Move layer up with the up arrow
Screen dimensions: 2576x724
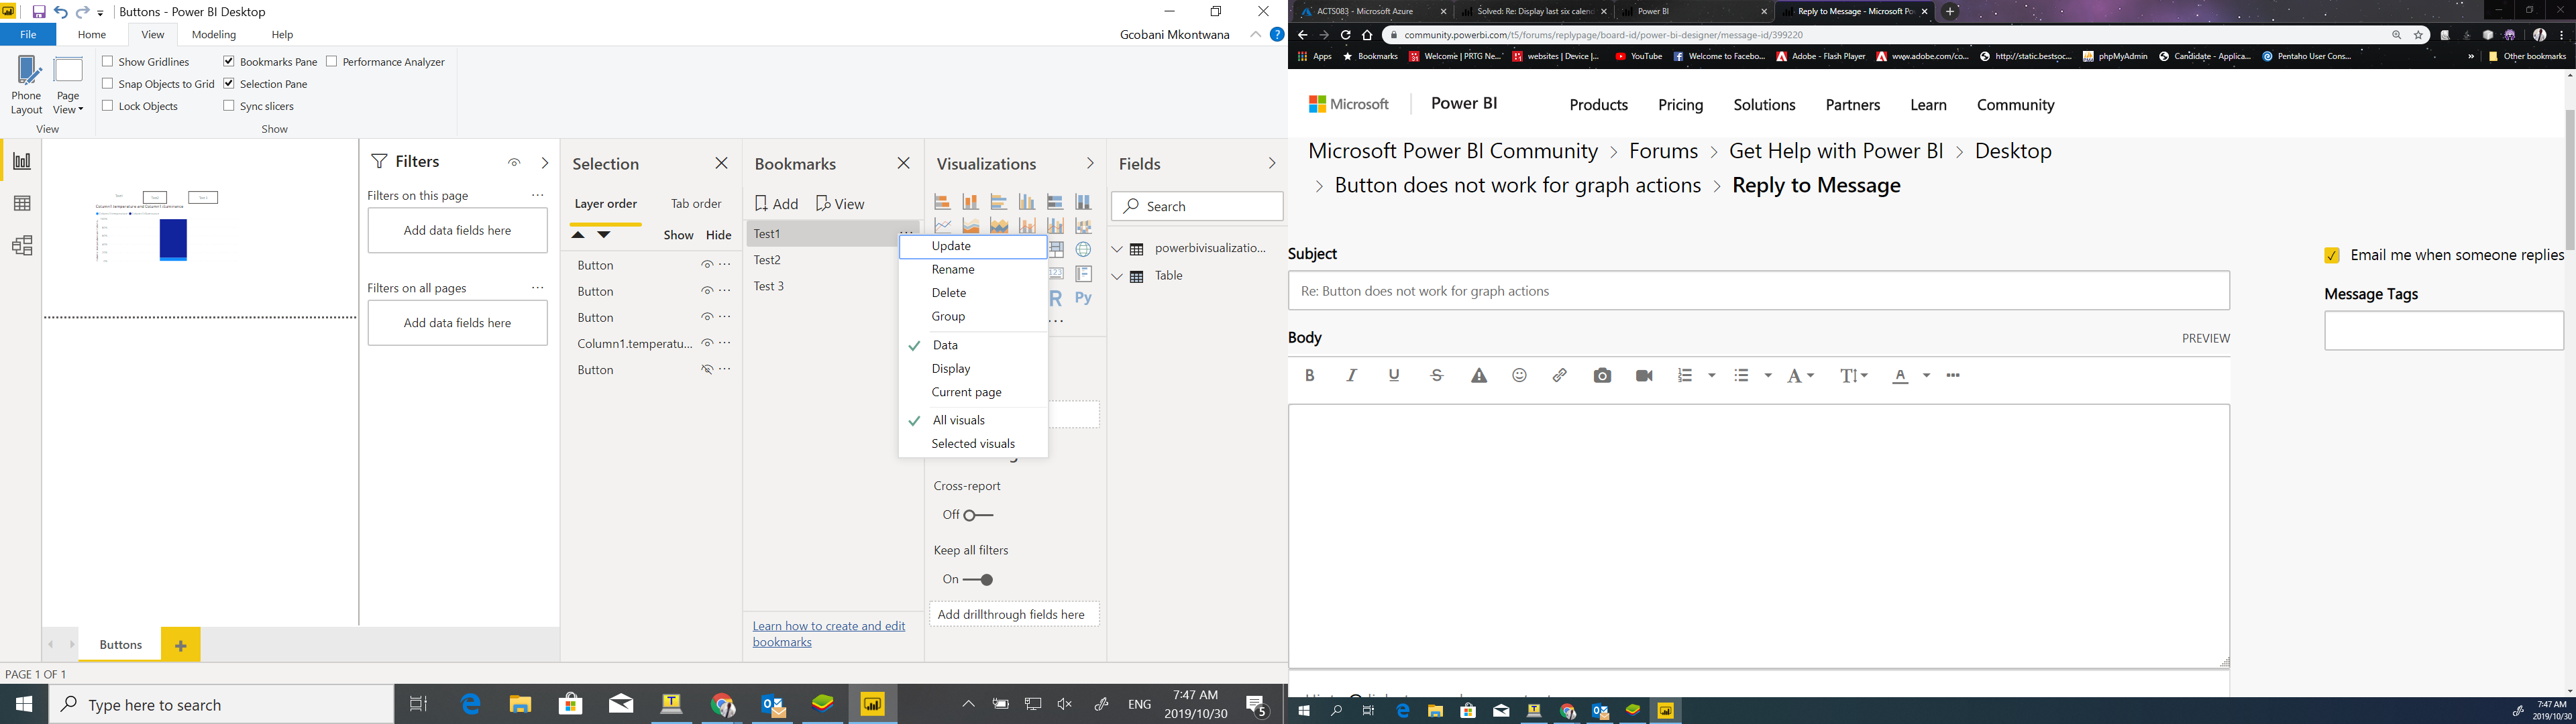[x=578, y=235]
